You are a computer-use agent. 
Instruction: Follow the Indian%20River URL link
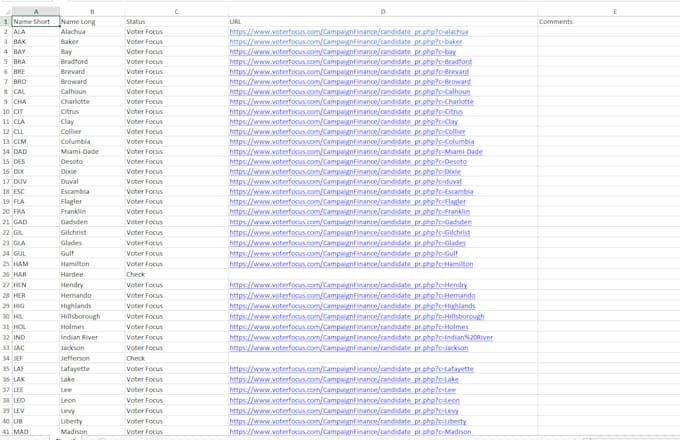[x=361, y=337]
